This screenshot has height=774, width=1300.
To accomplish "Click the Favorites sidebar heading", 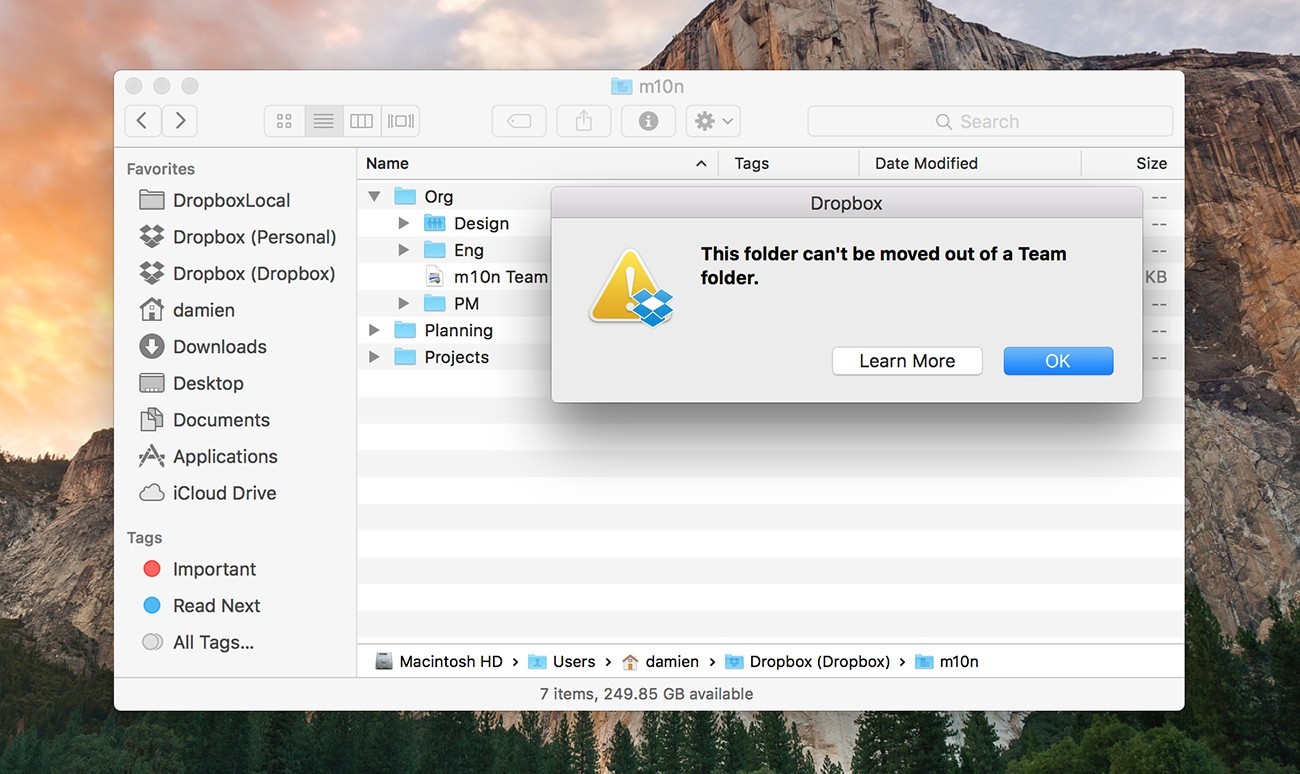I will (x=161, y=169).
